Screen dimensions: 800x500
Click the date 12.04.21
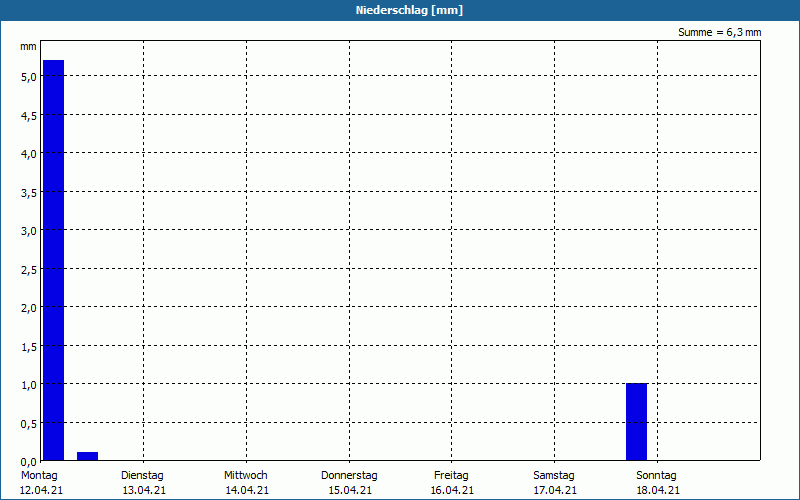click(41, 490)
